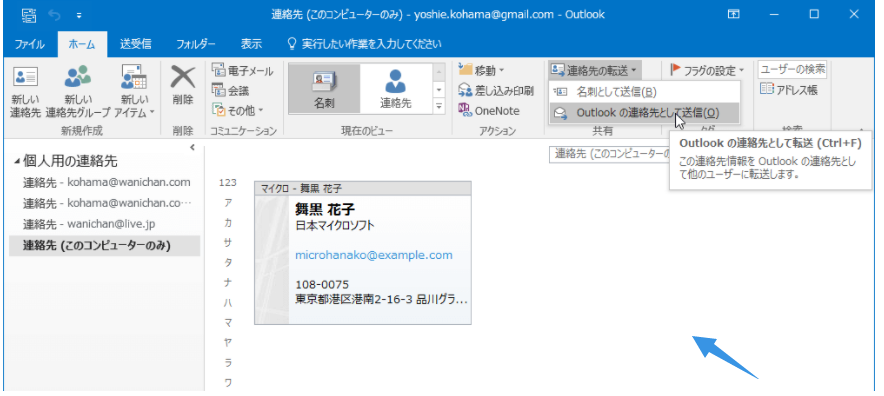884x396 pixels.
Task: Open the 表示 tab
Action: pyautogui.click(x=251, y=44)
